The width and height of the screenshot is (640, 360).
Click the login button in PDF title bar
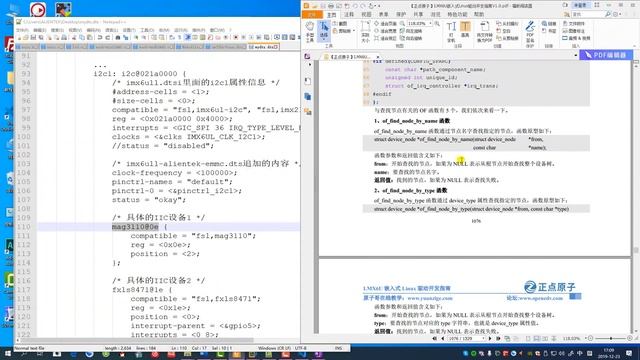pyautogui.click(x=580, y=5)
